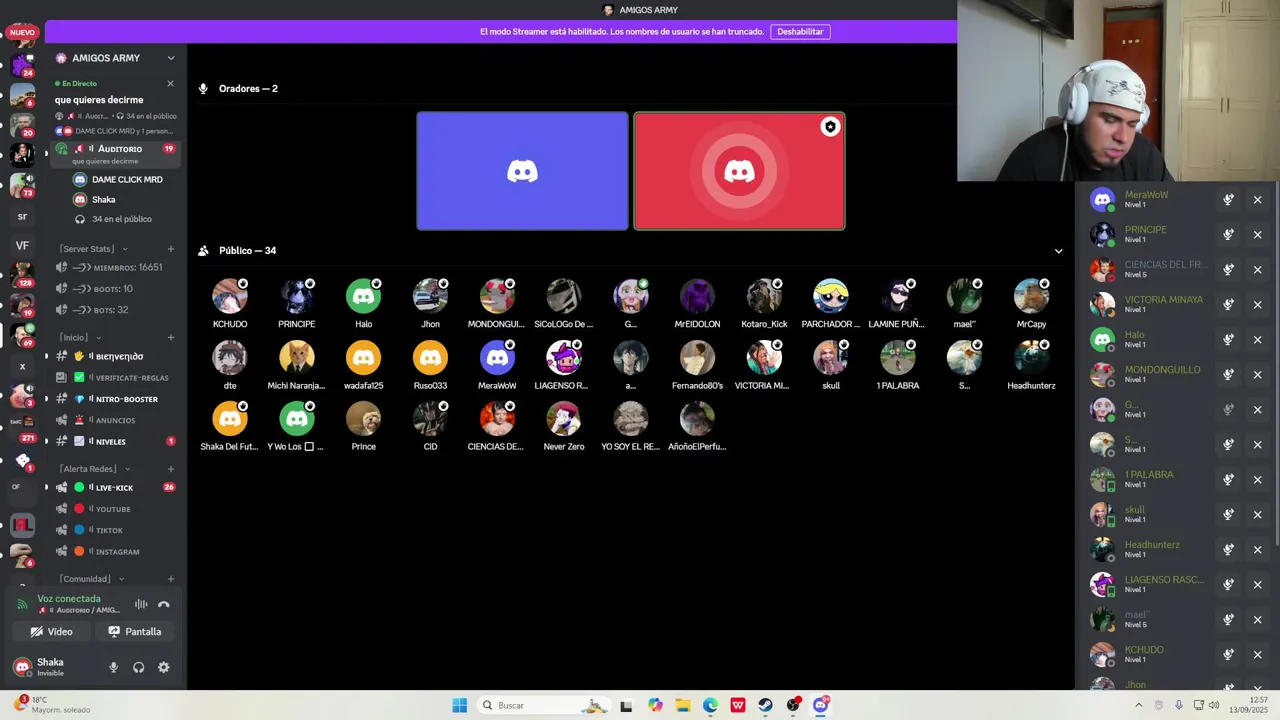The height and width of the screenshot is (720, 1280).
Task: Open stage moderator icon on red speaker tile
Action: 830,127
